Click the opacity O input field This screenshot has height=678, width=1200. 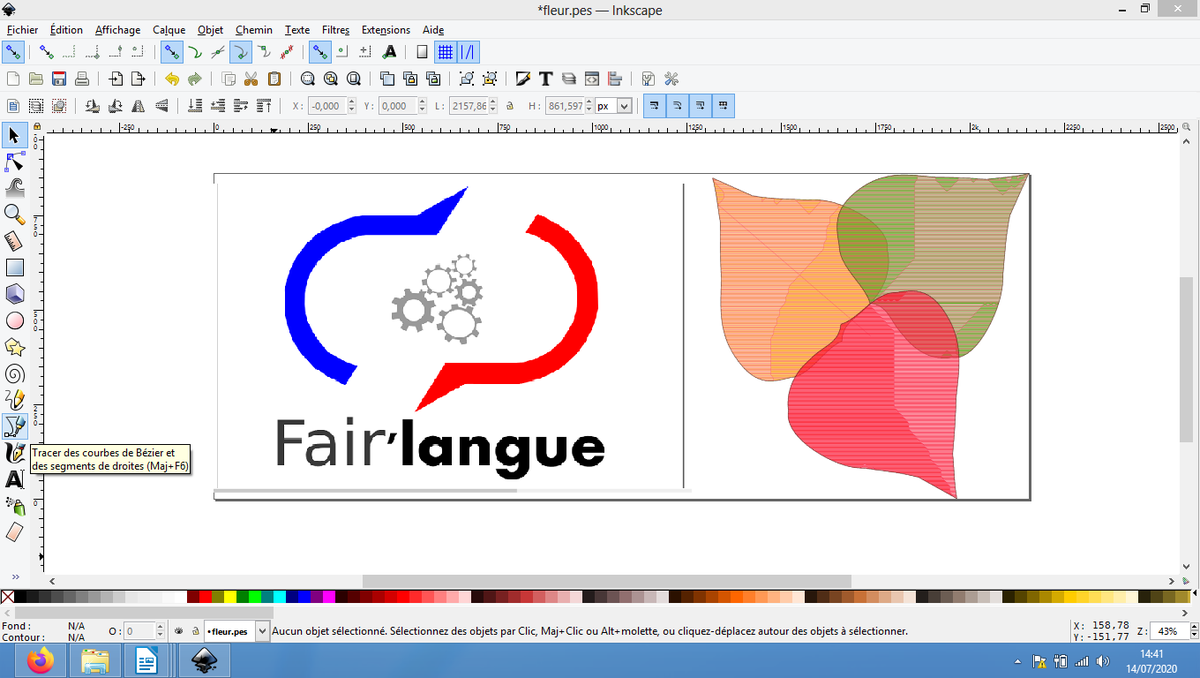pyautogui.click(x=139, y=631)
